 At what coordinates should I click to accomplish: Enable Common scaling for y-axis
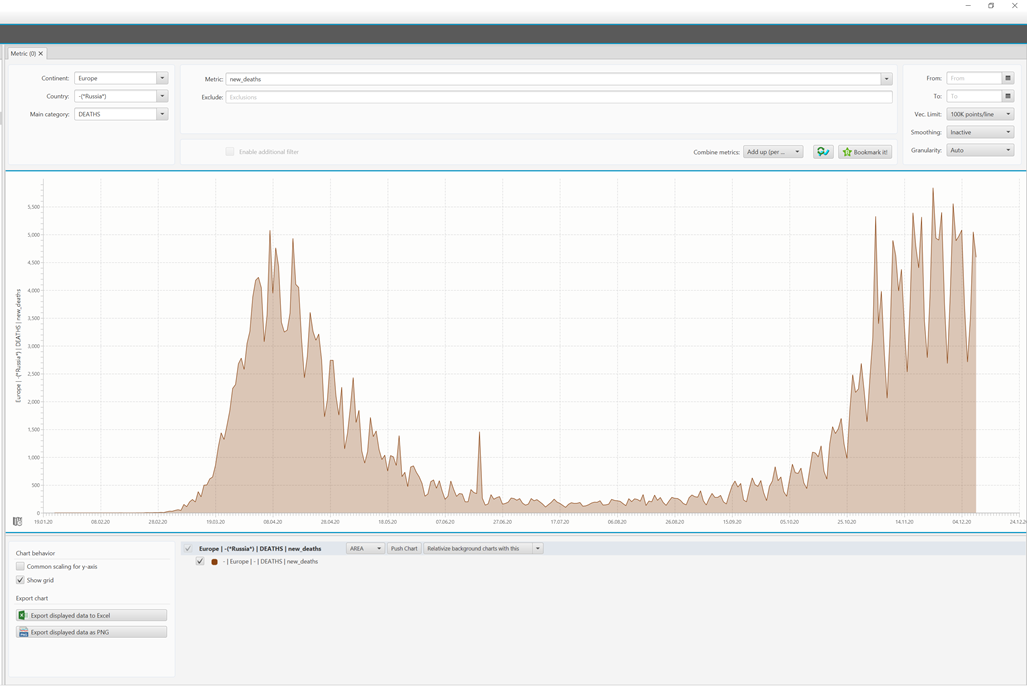pos(20,567)
